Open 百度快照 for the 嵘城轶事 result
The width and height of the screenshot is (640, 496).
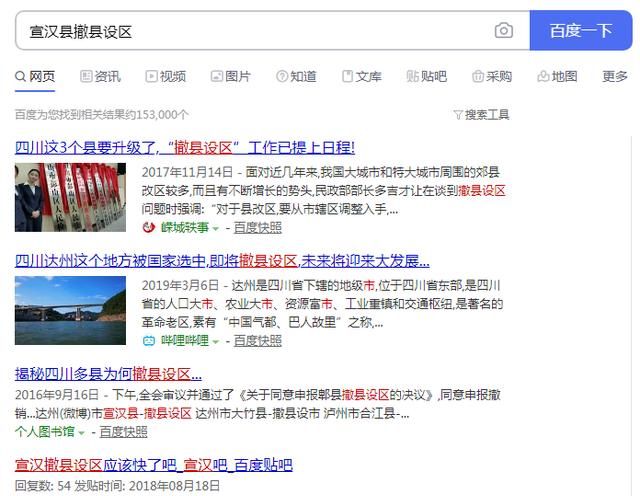pyautogui.click(x=258, y=227)
